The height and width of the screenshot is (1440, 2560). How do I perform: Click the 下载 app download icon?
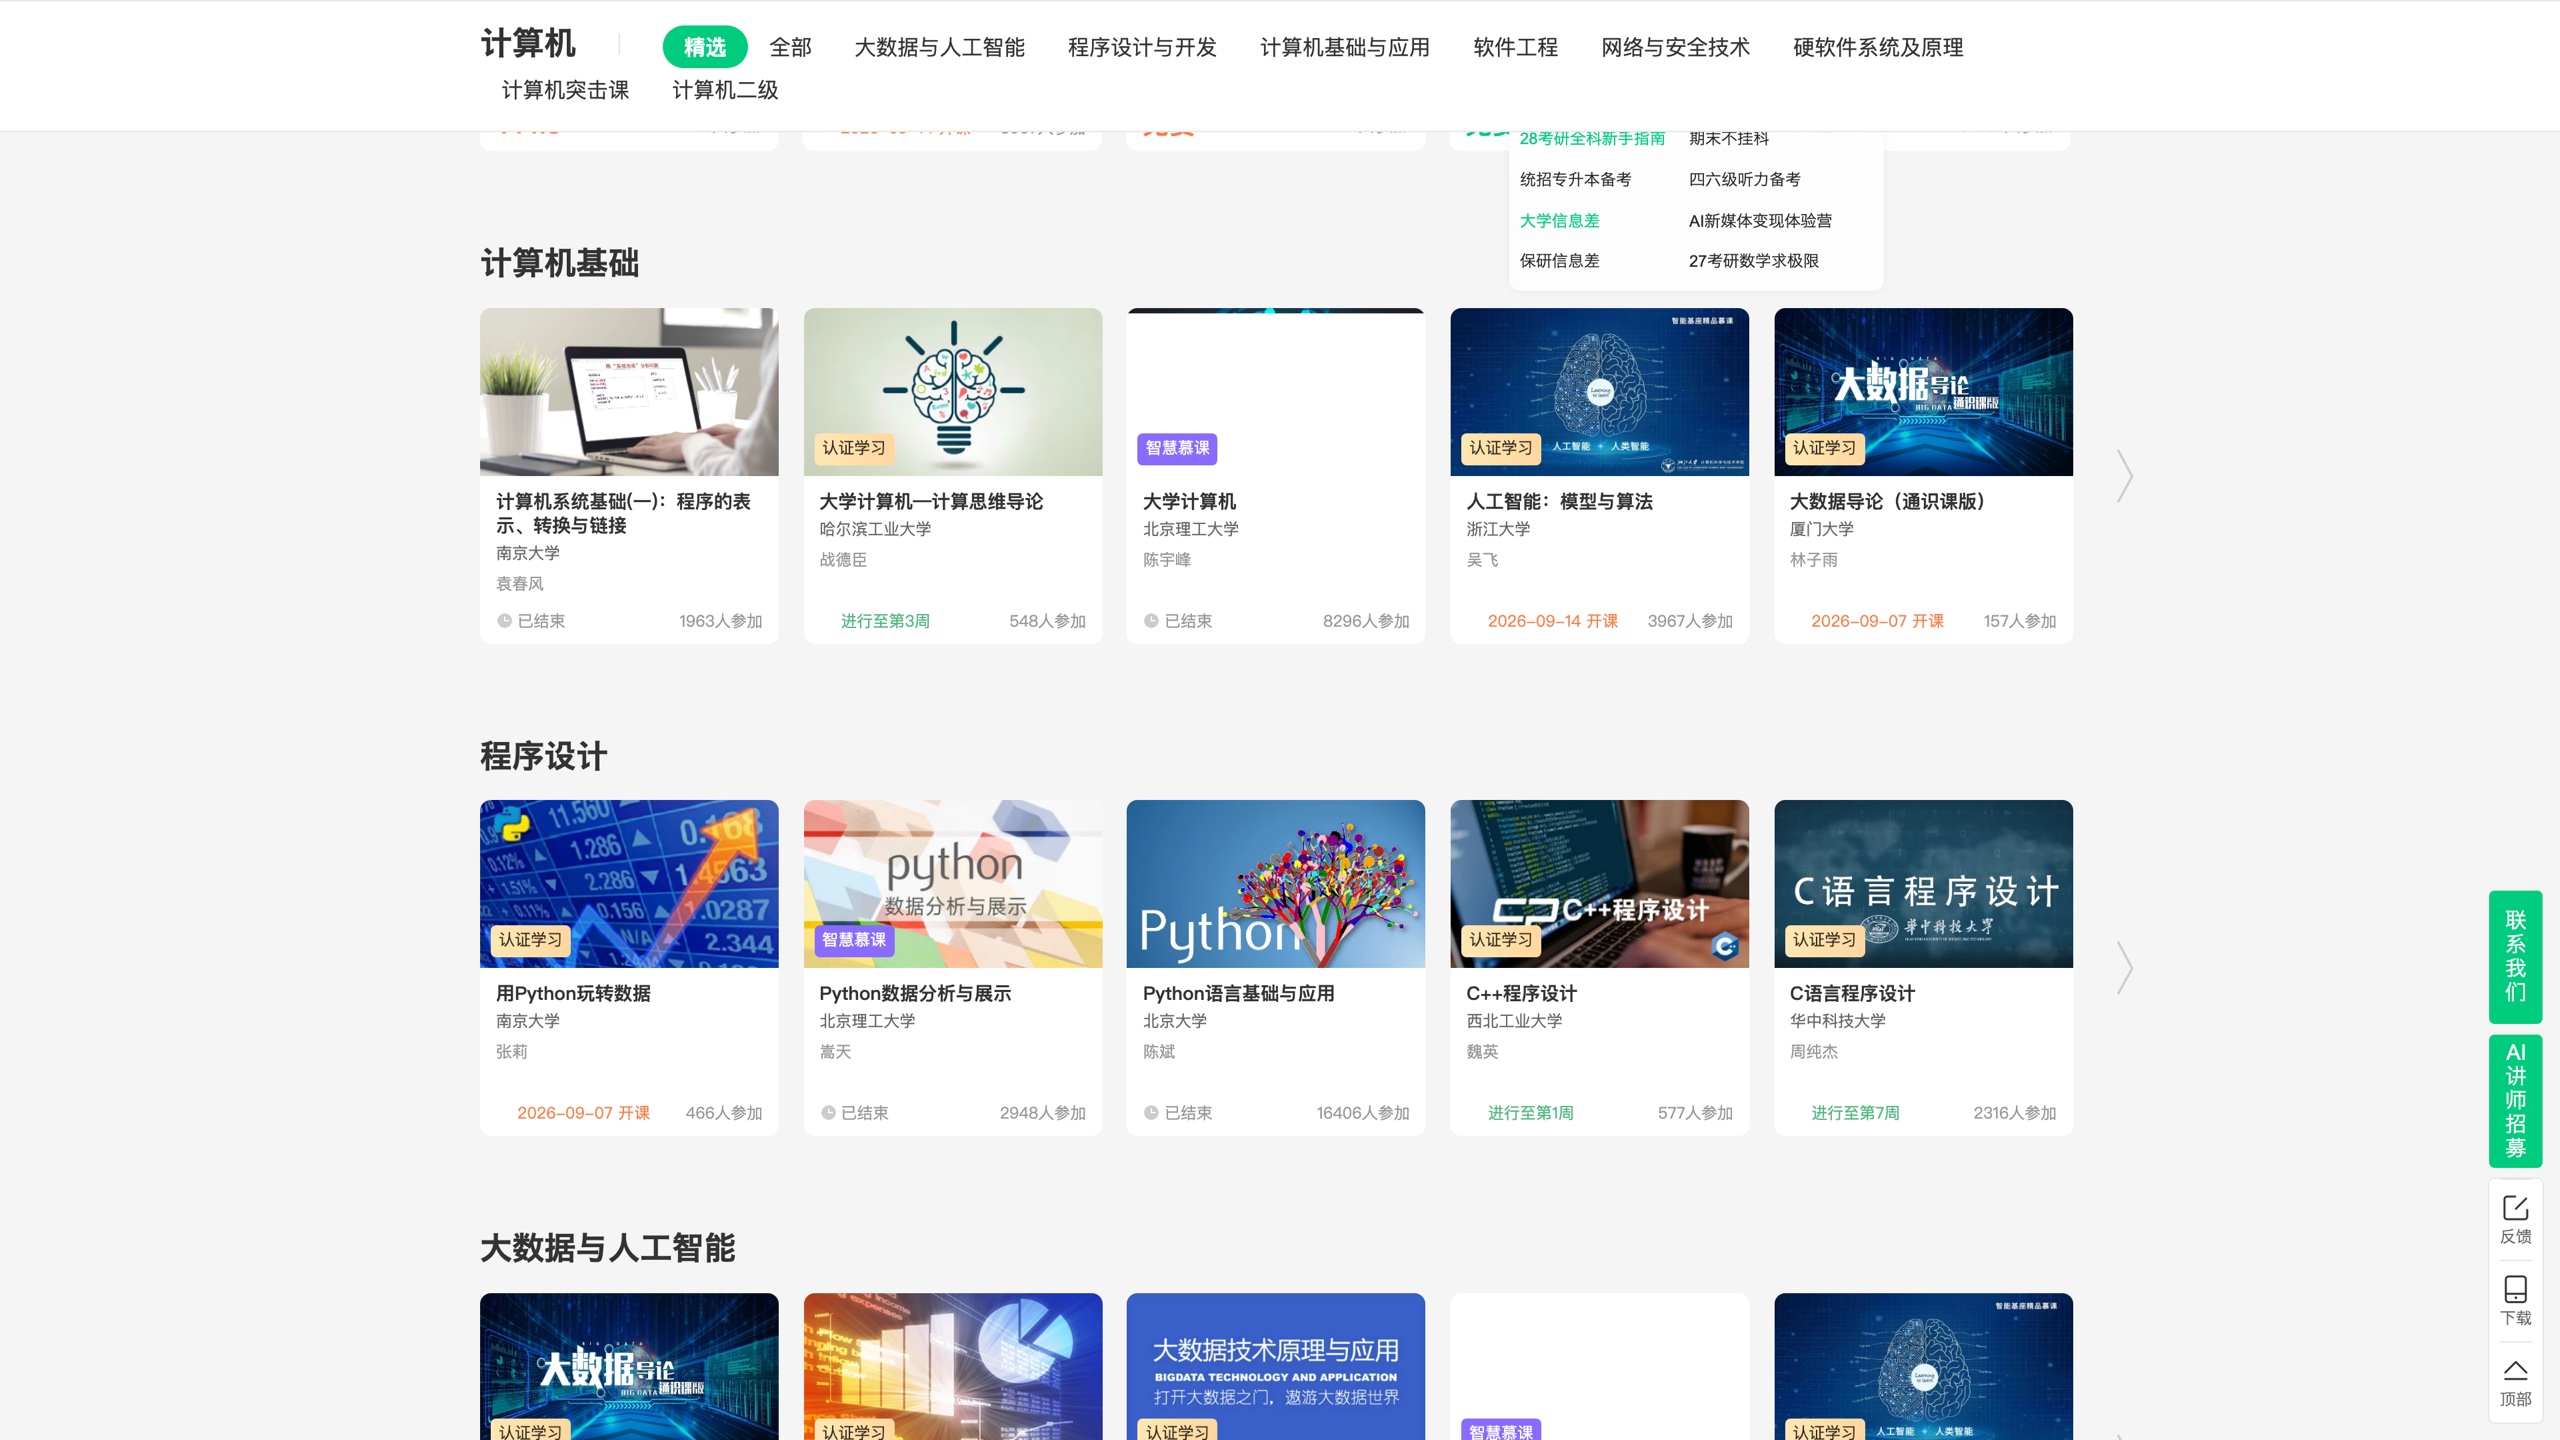pos(2515,1301)
